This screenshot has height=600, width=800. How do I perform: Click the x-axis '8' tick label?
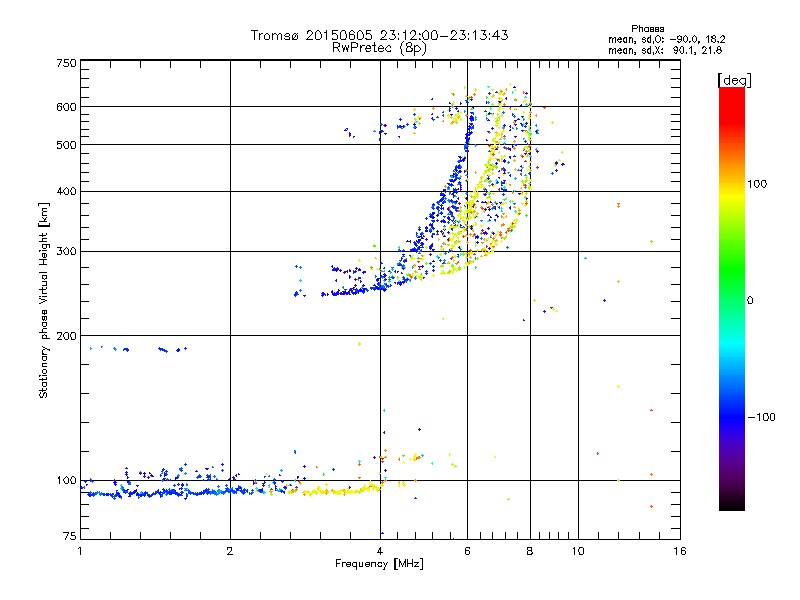530,551
